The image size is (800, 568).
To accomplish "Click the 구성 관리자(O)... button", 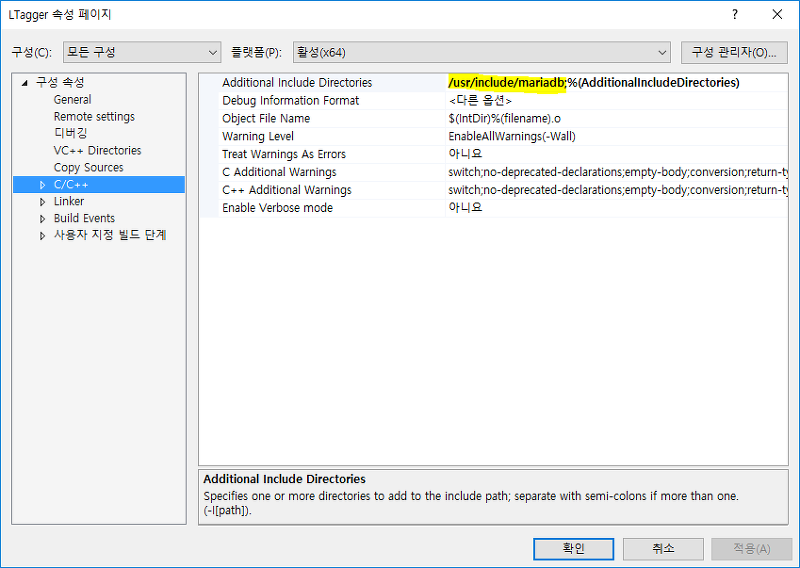I will click(734, 53).
